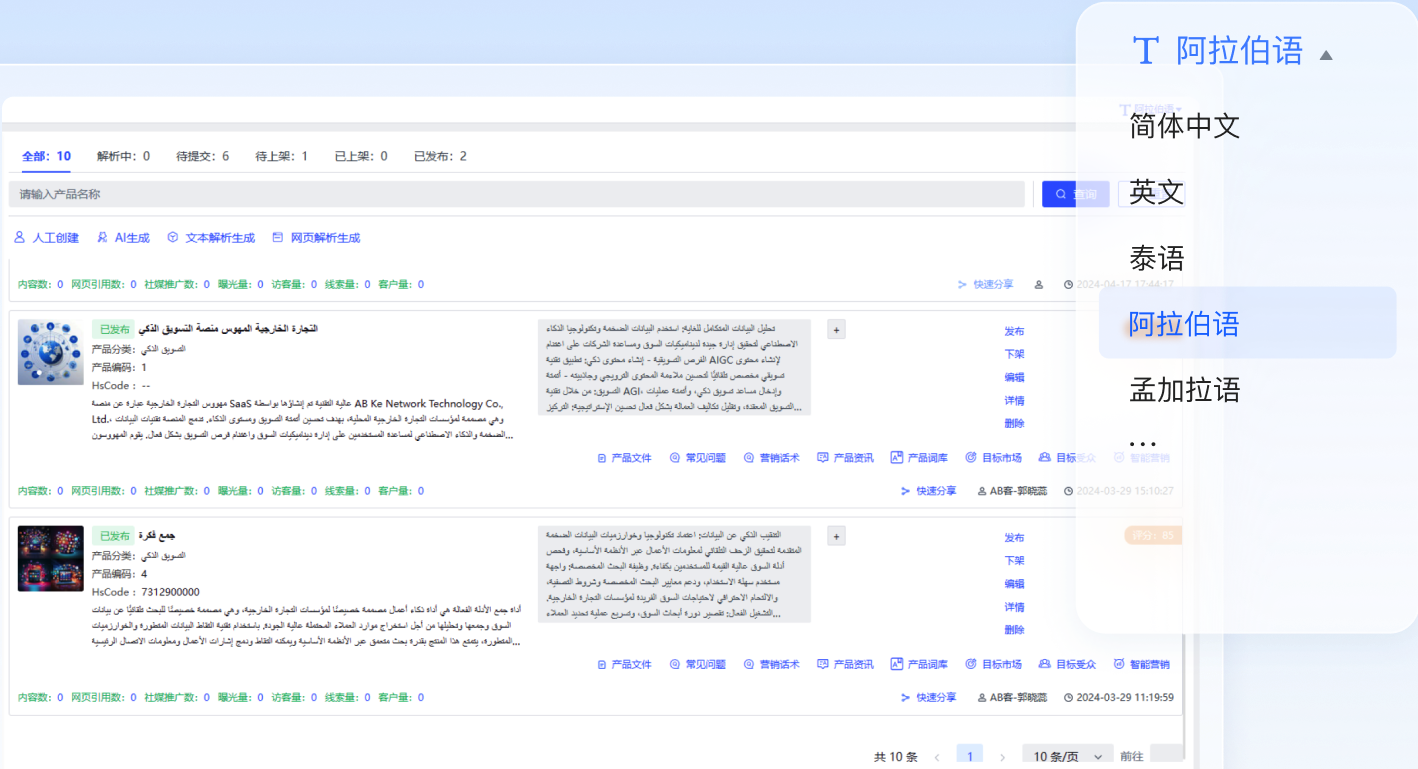The width and height of the screenshot is (1418, 769).
Task: Choose 孟加拉语 from the language list
Action: coord(1184,390)
